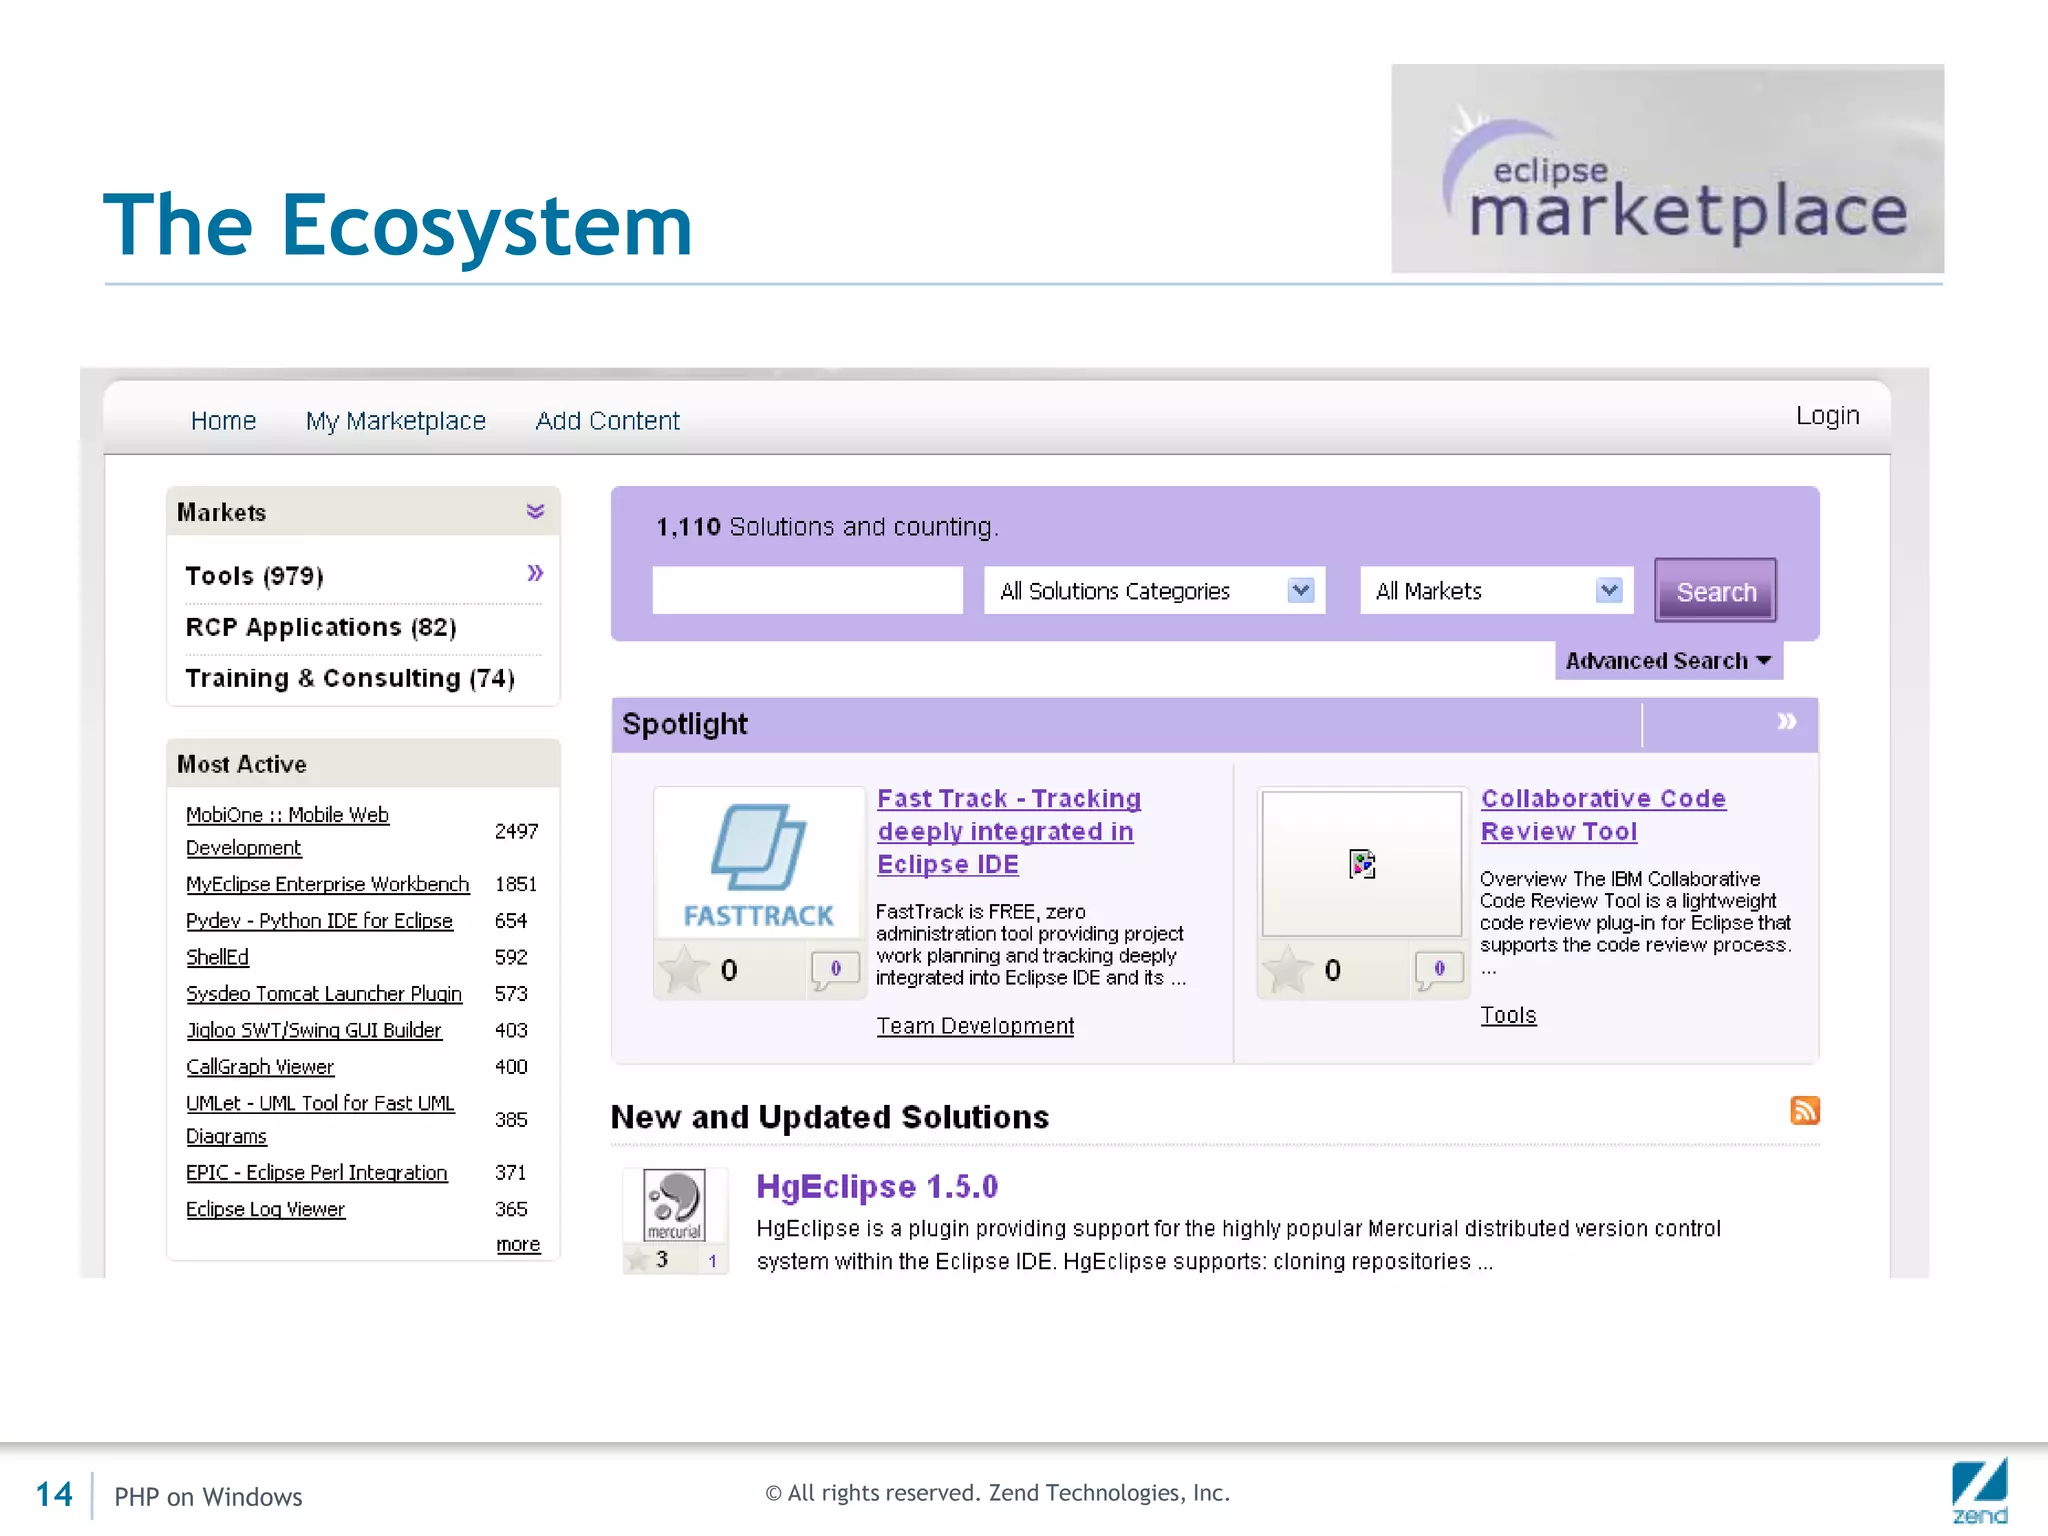Image resolution: width=2048 pixels, height=1536 pixels.
Task: Click the FastTrack logo thumbnail
Action: tap(758, 863)
